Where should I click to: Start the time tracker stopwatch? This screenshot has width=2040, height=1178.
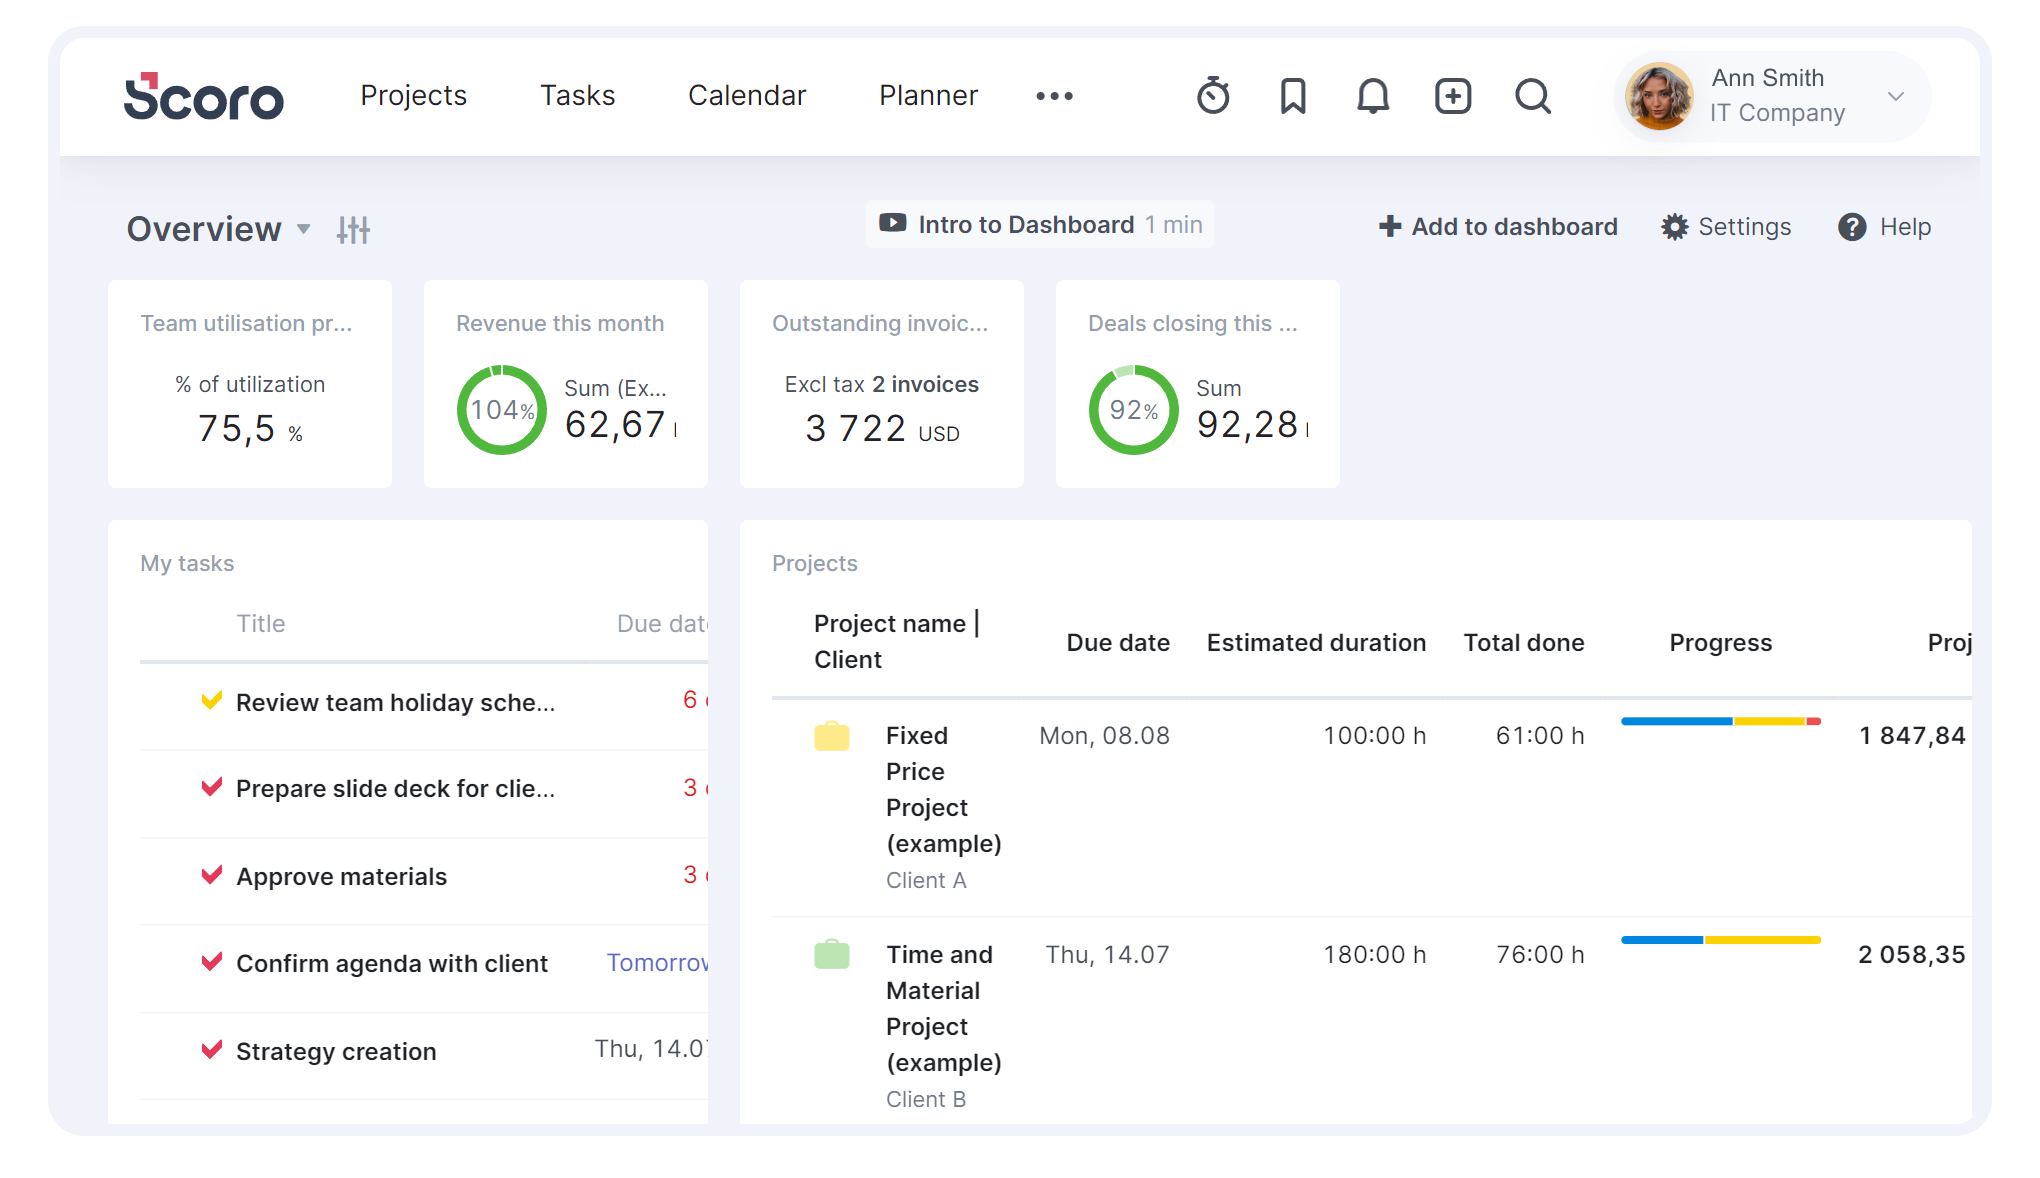point(1212,96)
